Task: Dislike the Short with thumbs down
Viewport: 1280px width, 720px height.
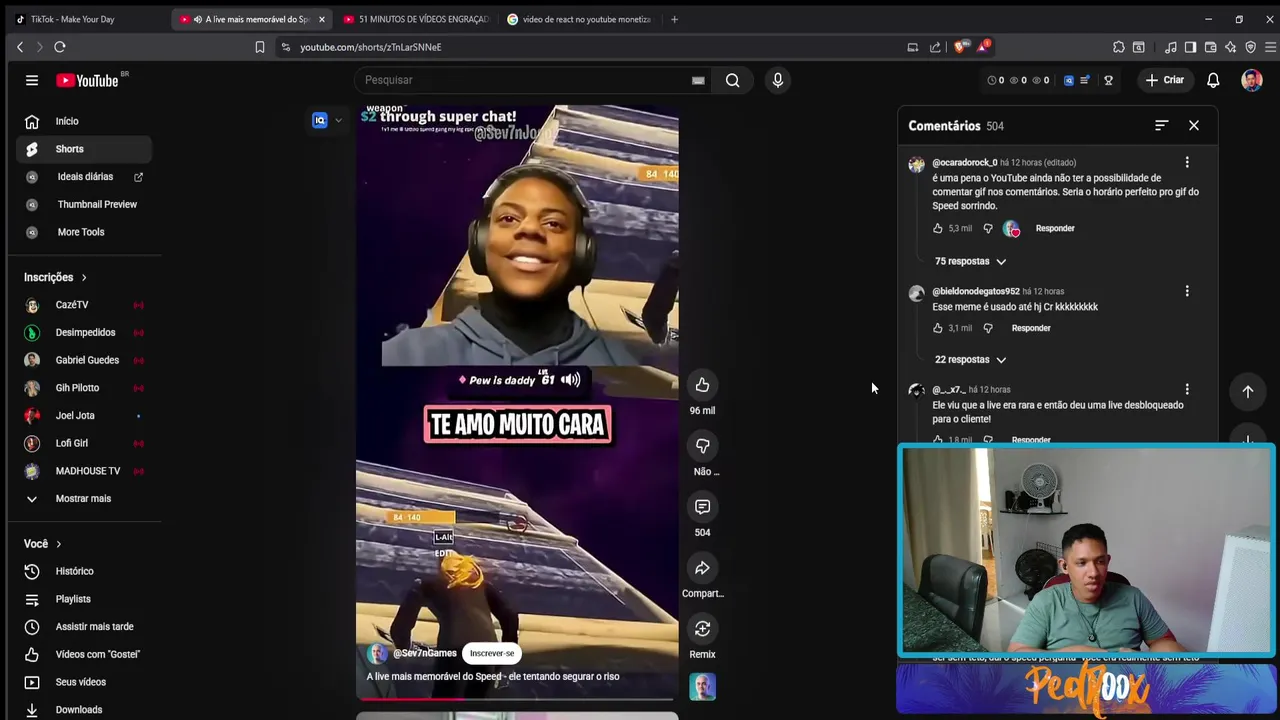Action: [702, 446]
